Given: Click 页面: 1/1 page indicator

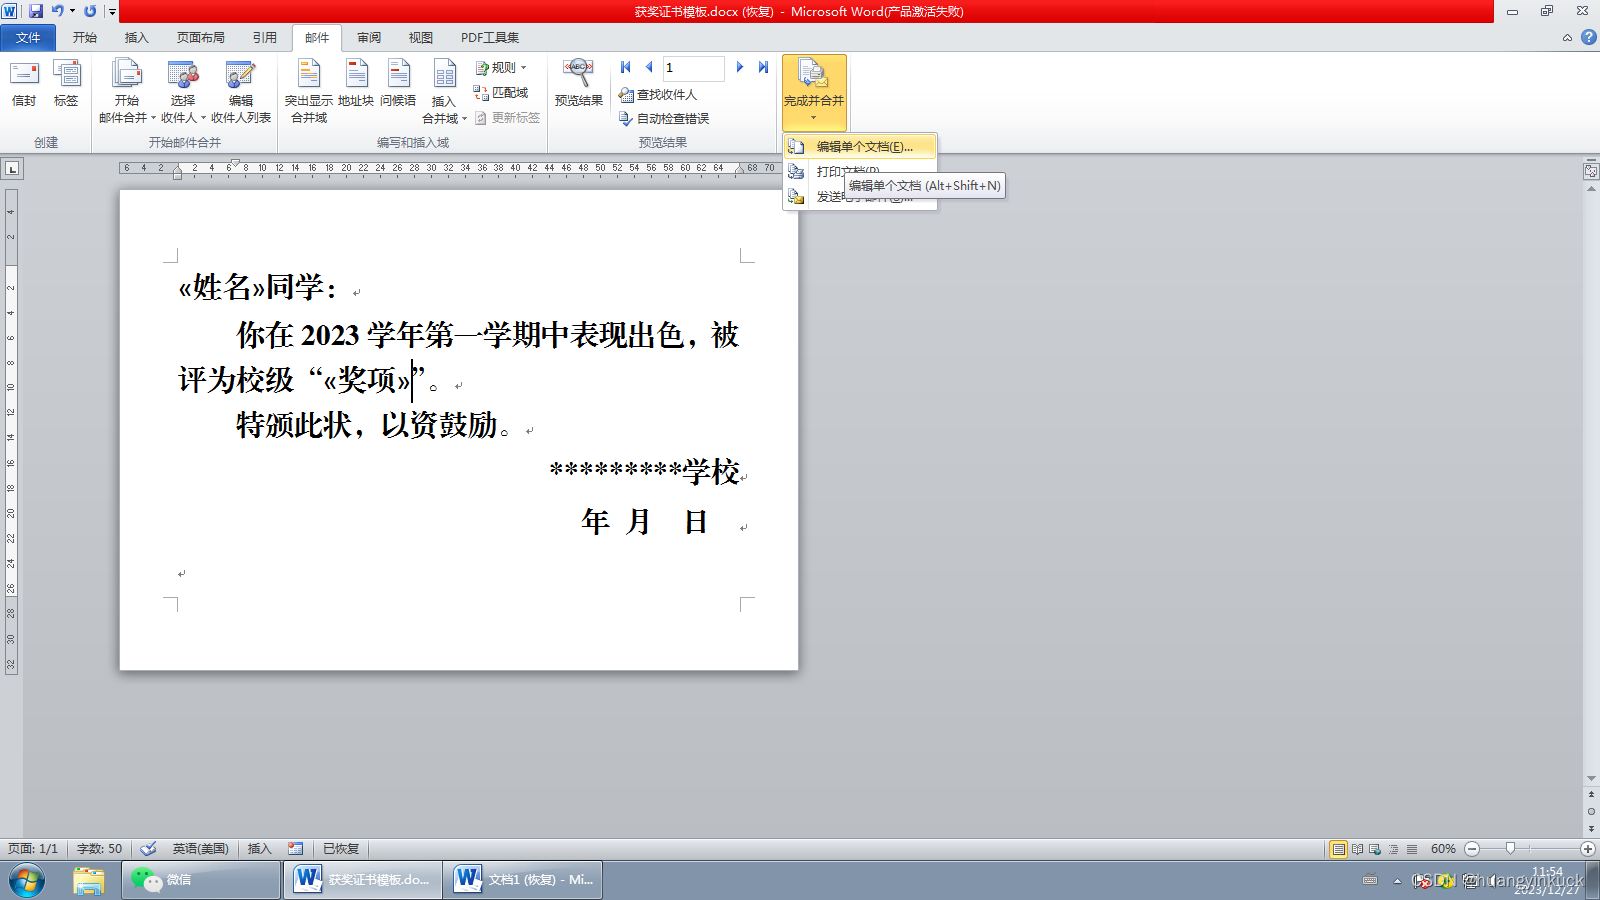Looking at the screenshot, I should pos(33,849).
